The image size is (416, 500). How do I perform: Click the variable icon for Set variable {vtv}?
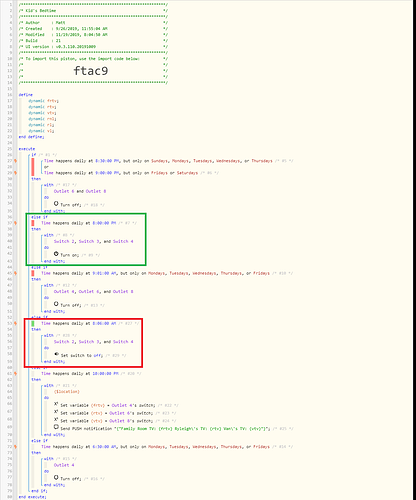(56, 420)
